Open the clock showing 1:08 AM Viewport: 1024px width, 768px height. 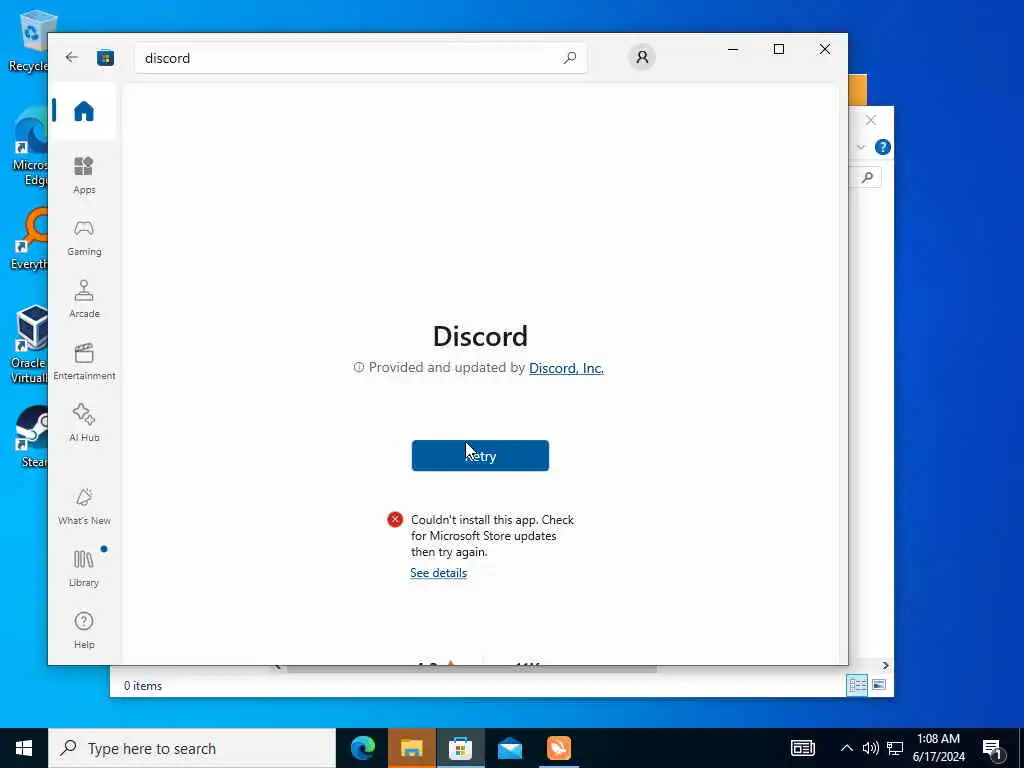point(938,748)
